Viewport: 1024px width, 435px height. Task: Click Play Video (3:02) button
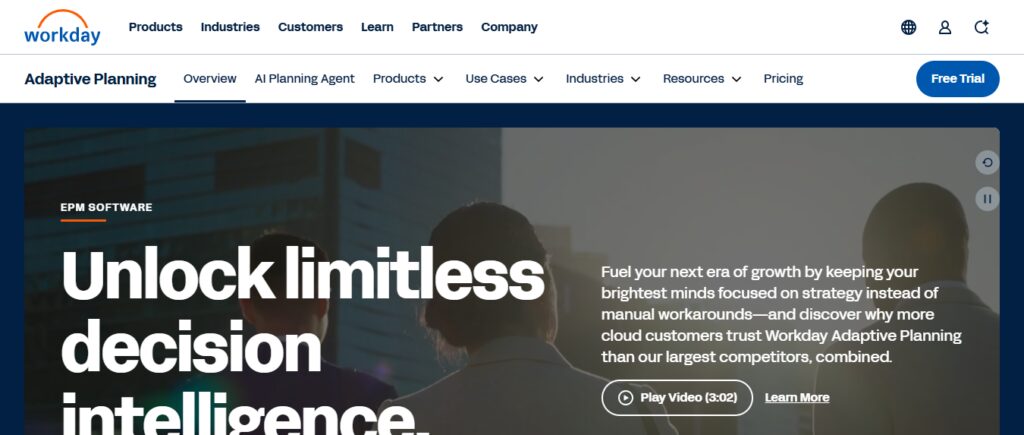coord(677,398)
